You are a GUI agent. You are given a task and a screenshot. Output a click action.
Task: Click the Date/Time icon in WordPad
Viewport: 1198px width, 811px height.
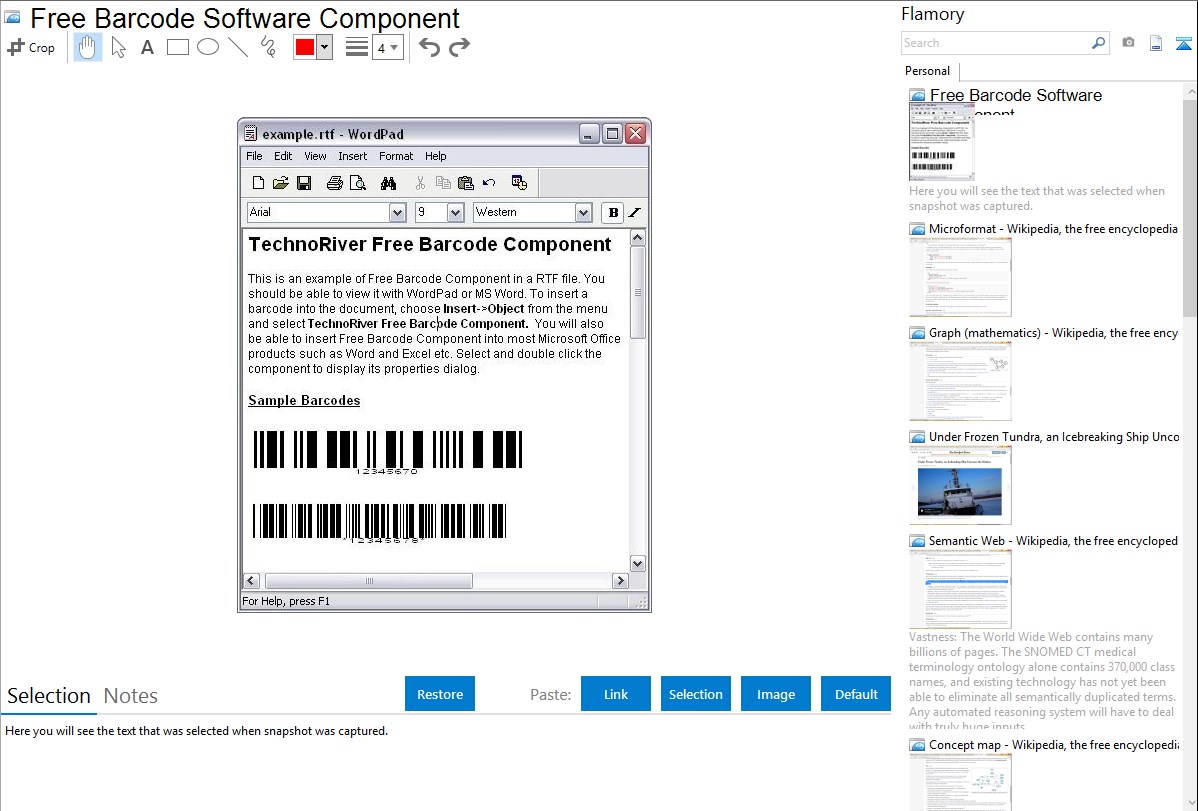pos(520,183)
